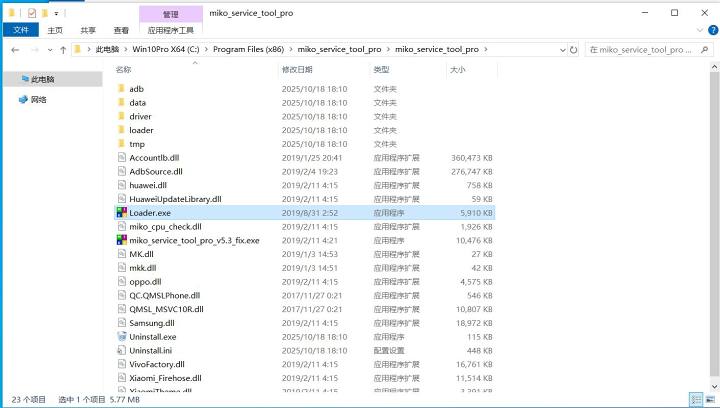Viewport: 720px width, 408px height.
Task: Expand the address bar history dropdown
Action: (x=562, y=50)
